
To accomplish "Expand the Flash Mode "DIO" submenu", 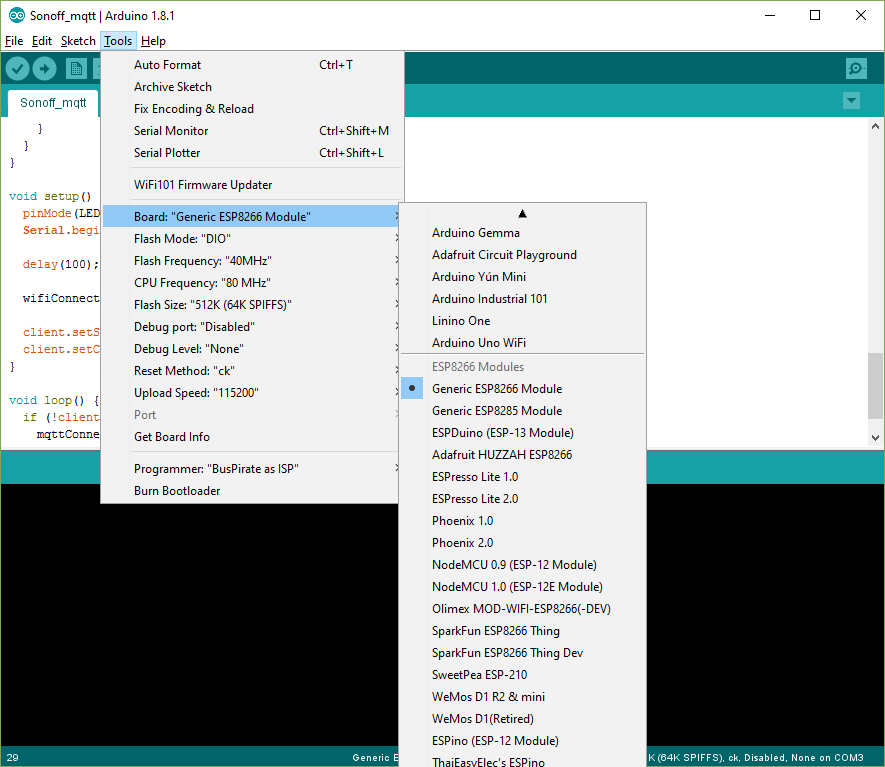I will point(252,239).
